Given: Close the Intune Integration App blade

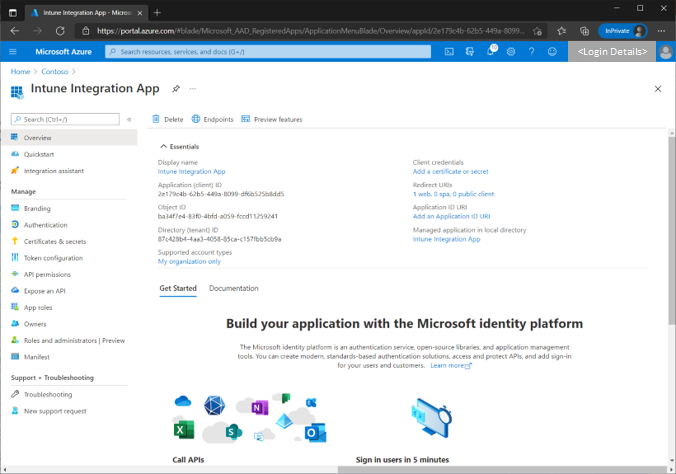Looking at the screenshot, I should pos(658,89).
